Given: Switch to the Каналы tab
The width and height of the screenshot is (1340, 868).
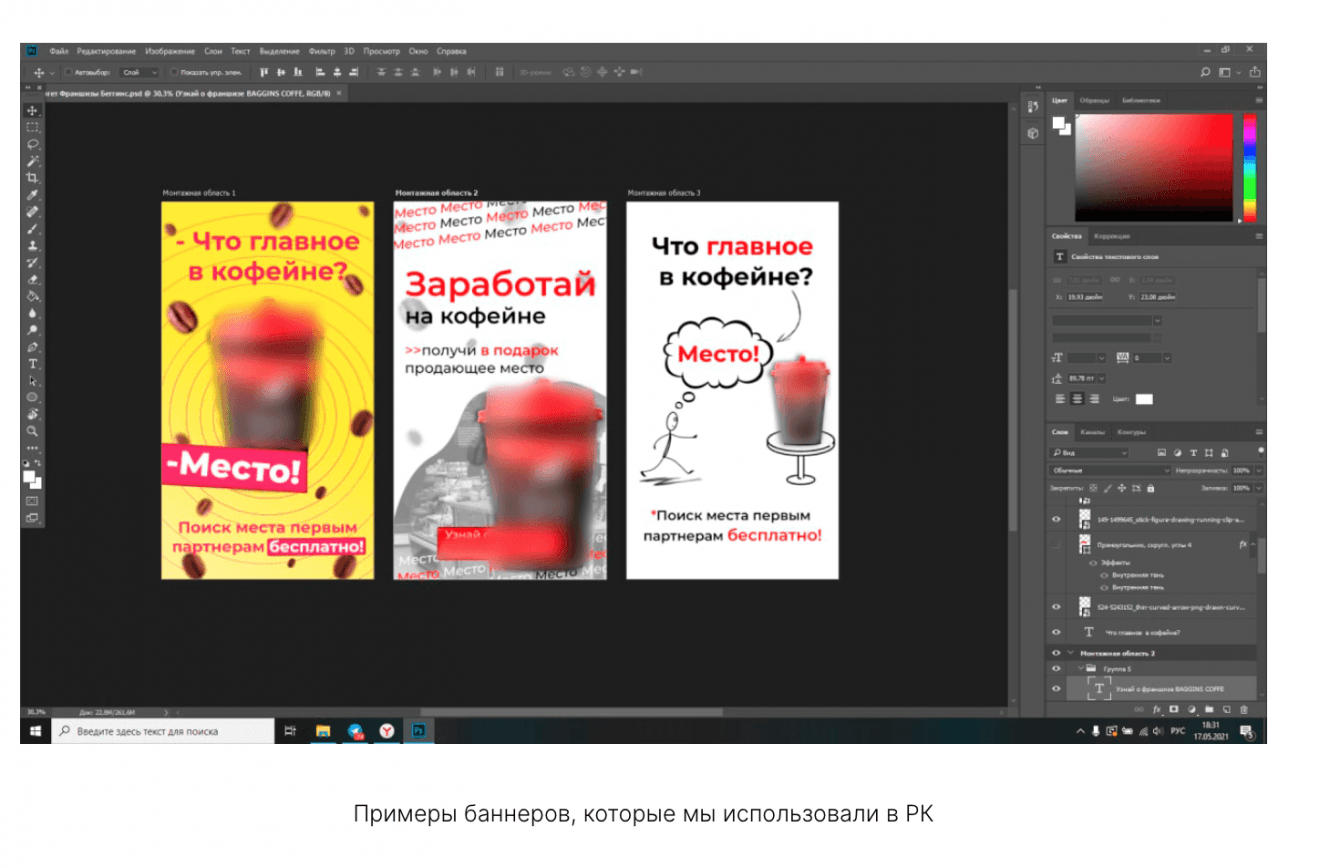Looking at the screenshot, I should [x=1092, y=432].
